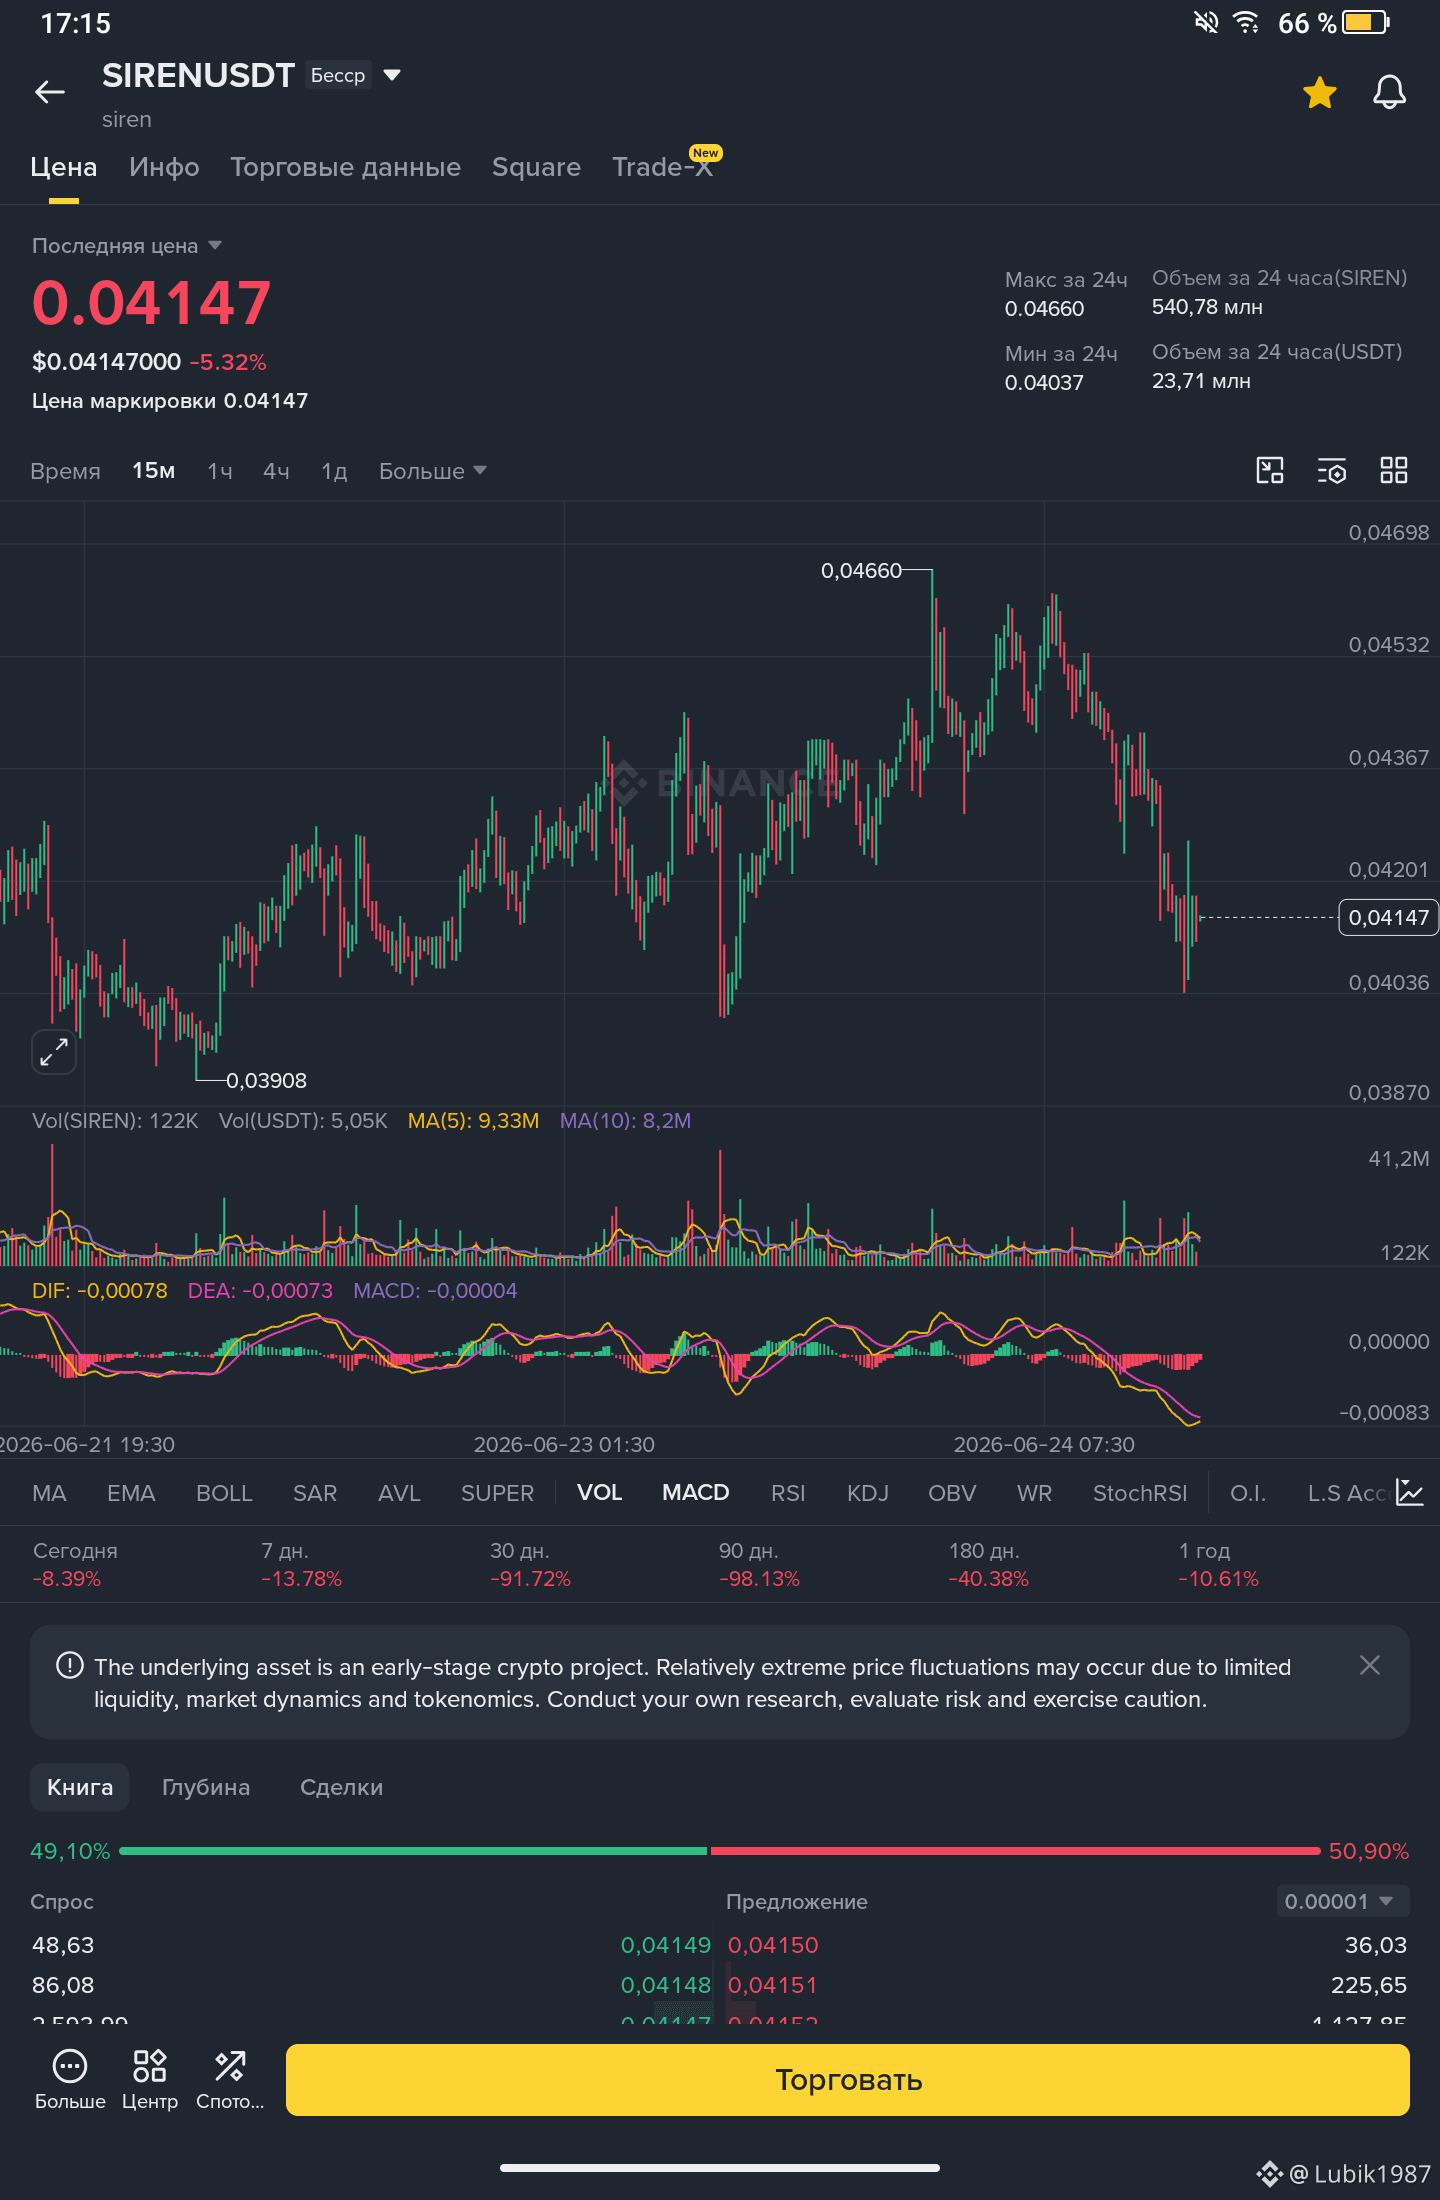Dismiss the early-stage project warning
This screenshot has height=2200, width=1440.
(1370, 1665)
